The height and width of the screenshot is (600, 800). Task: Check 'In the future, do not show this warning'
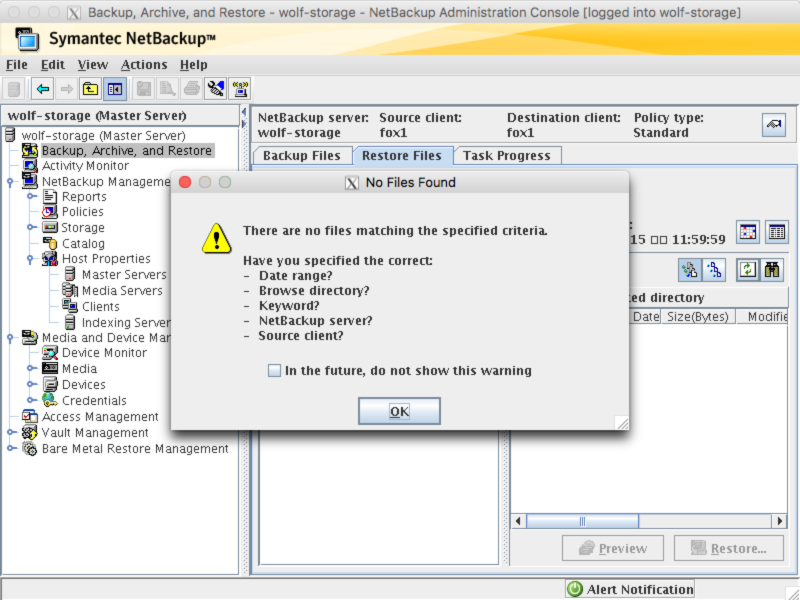click(x=273, y=370)
